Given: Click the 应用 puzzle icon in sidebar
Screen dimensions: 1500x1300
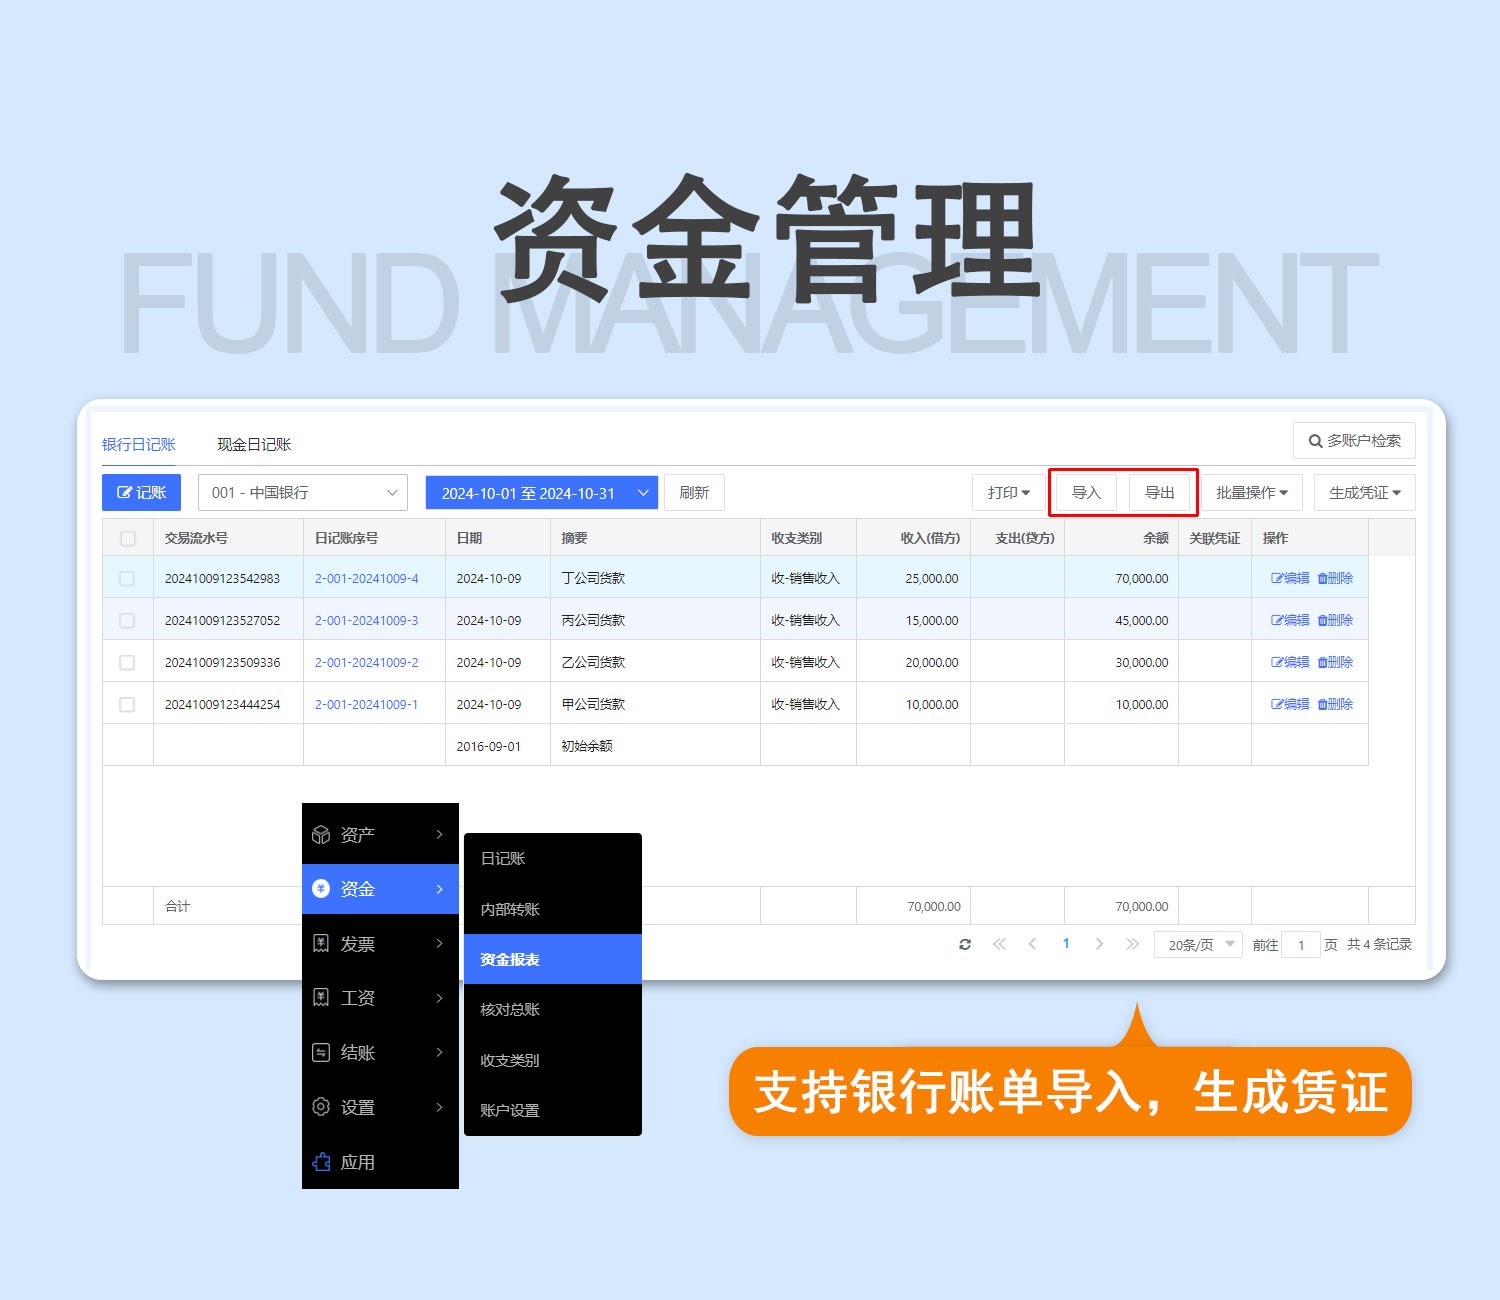Looking at the screenshot, I should pyautogui.click(x=321, y=1162).
